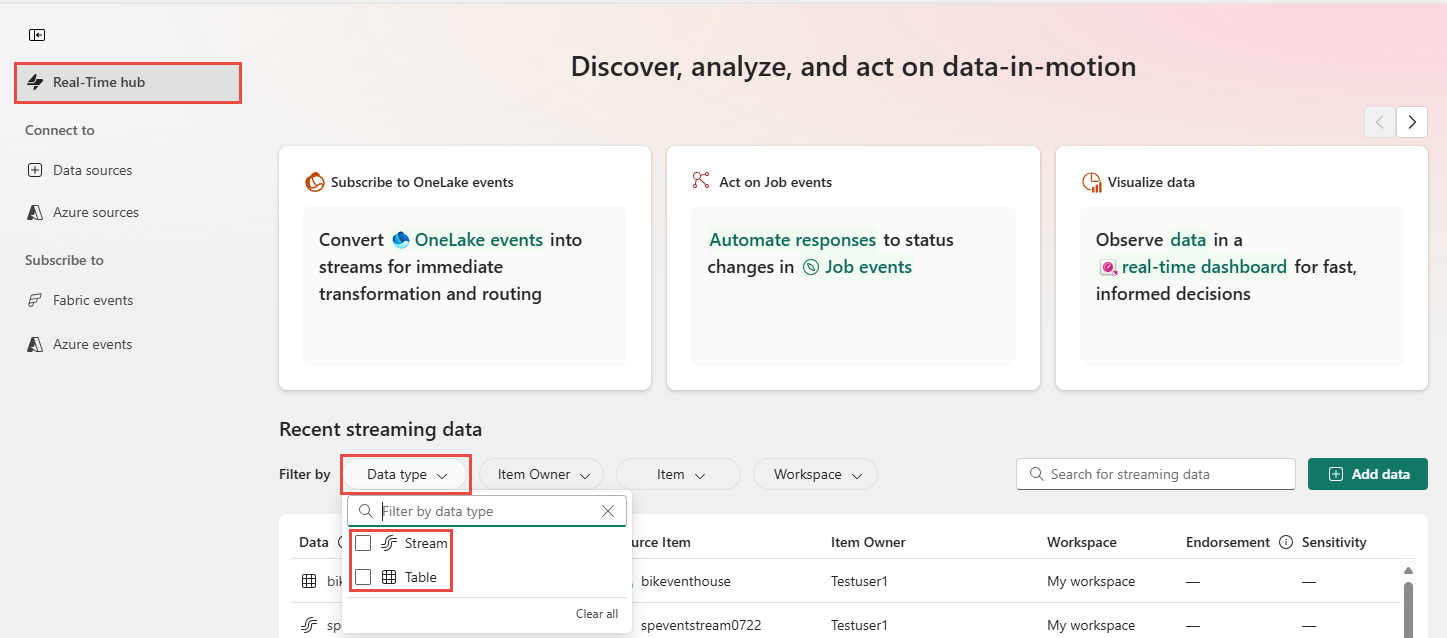This screenshot has width=1447, height=638.
Task: Click the Add data button
Action: [x=1367, y=474]
